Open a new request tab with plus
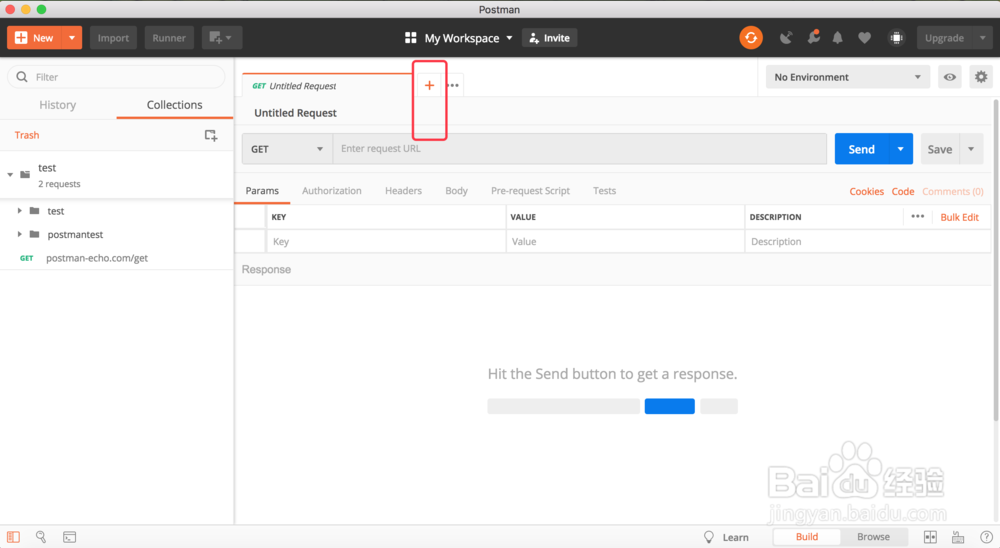Viewport: 1000px width, 548px height. [x=429, y=85]
